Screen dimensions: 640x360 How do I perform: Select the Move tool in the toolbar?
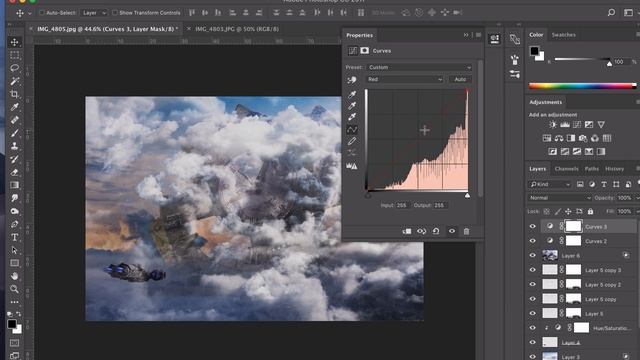tap(14, 42)
